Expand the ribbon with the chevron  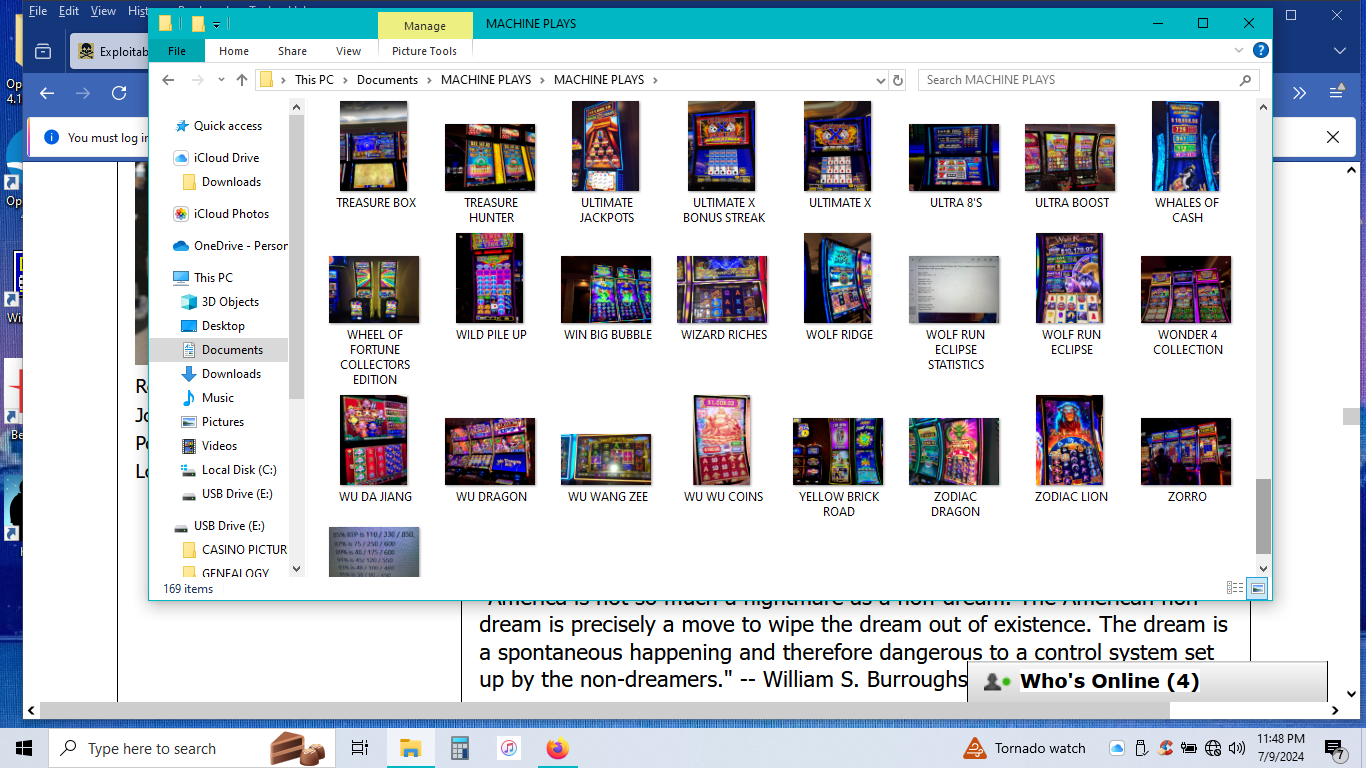pos(1241,50)
